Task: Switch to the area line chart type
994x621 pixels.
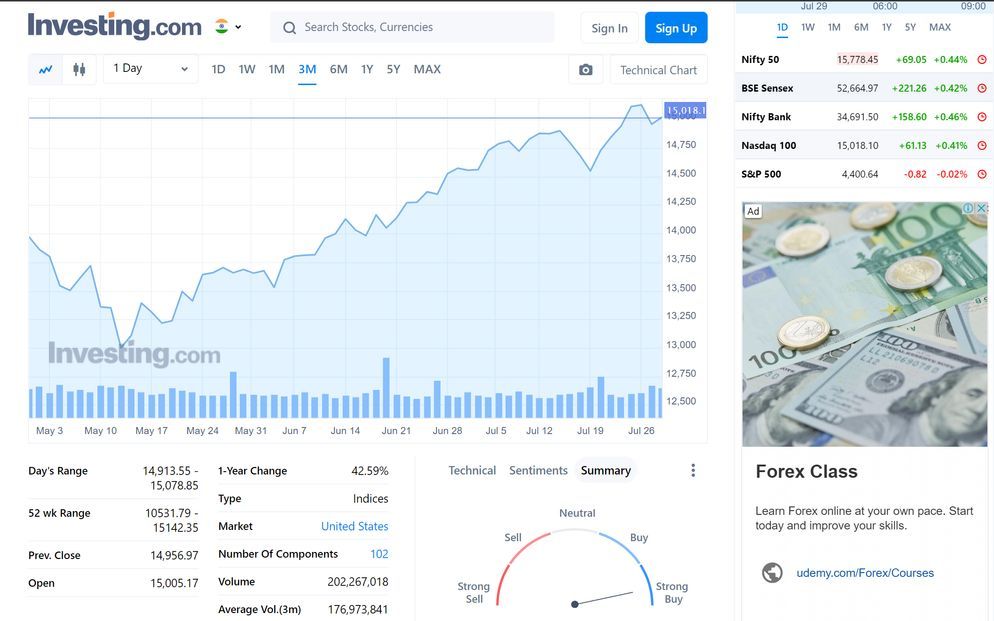Action: 46,70
